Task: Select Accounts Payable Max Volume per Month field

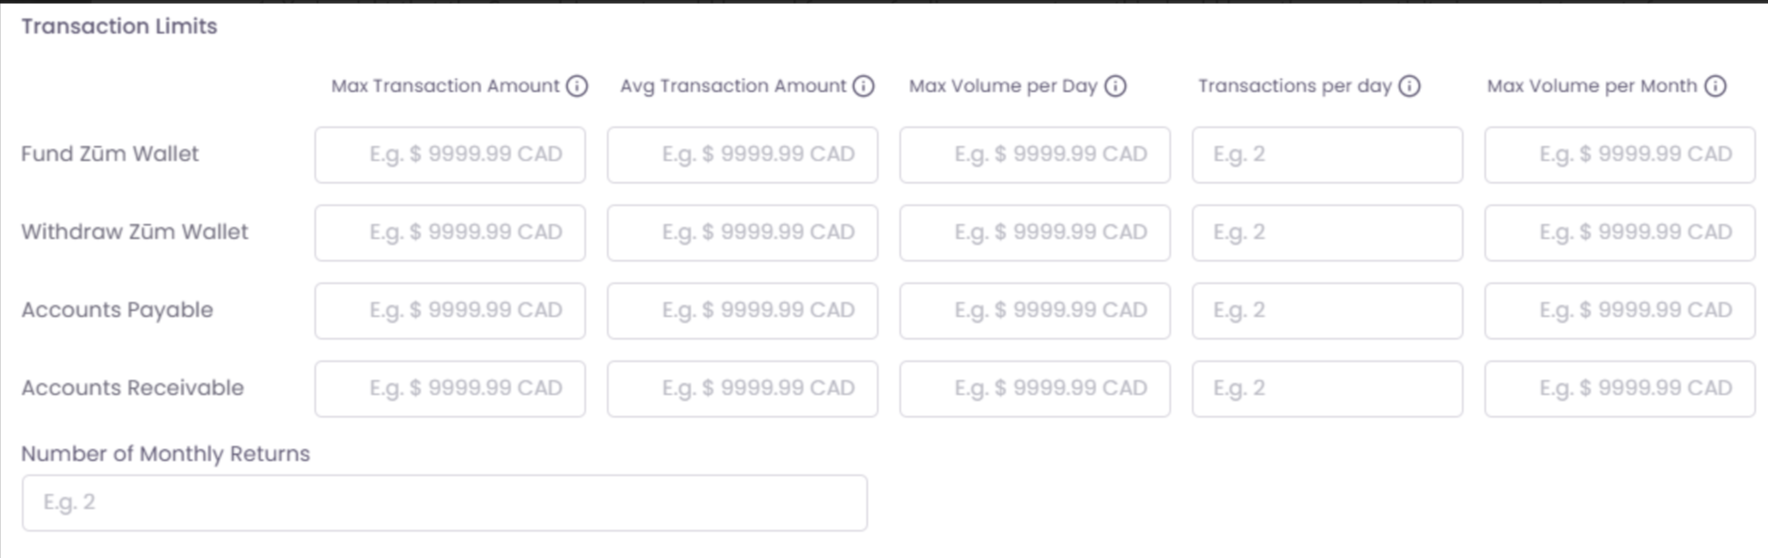Action: [x=1619, y=311]
